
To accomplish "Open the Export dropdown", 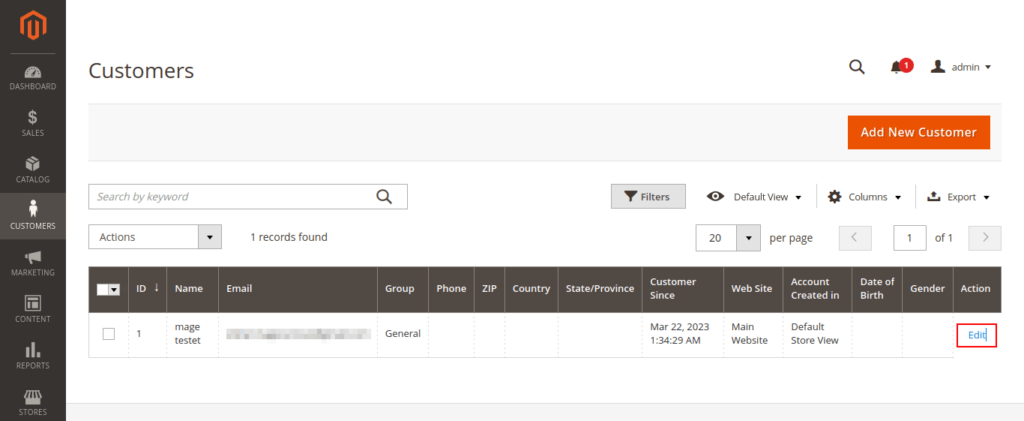I will [959, 197].
